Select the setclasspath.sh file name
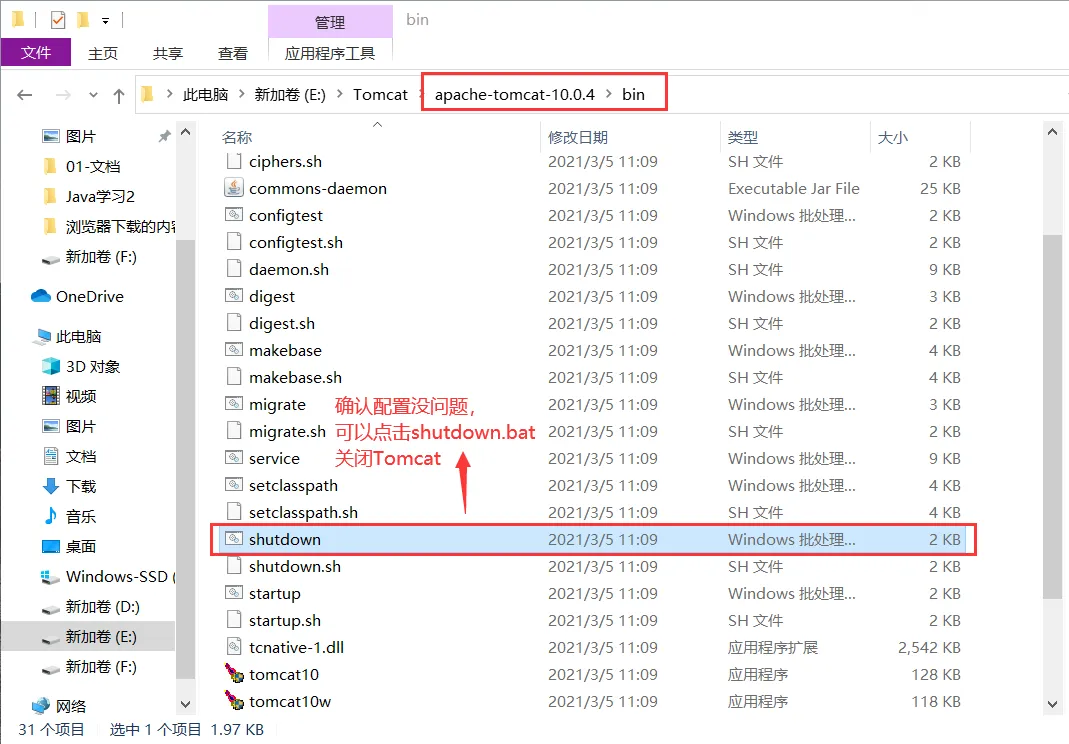The image size is (1069, 744). tap(303, 512)
